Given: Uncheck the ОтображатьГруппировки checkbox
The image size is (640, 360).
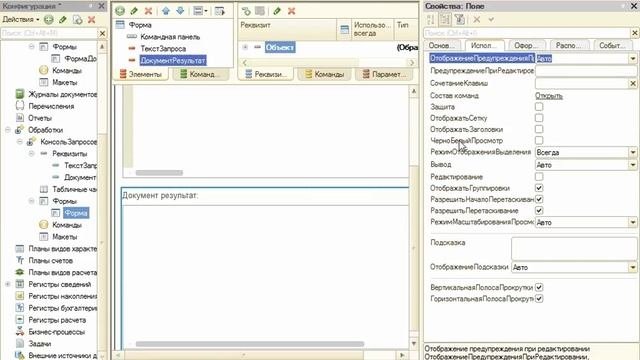Looking at the screenshot, I should 539,188.
